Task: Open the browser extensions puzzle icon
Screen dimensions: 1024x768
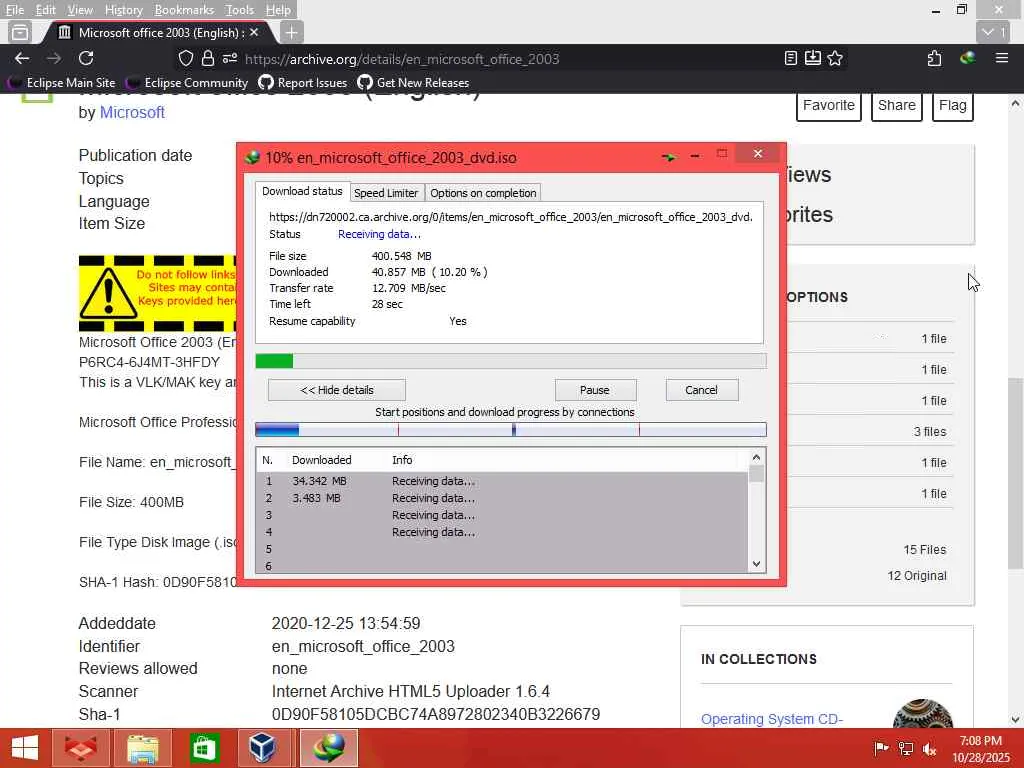Action: (935, 59)
